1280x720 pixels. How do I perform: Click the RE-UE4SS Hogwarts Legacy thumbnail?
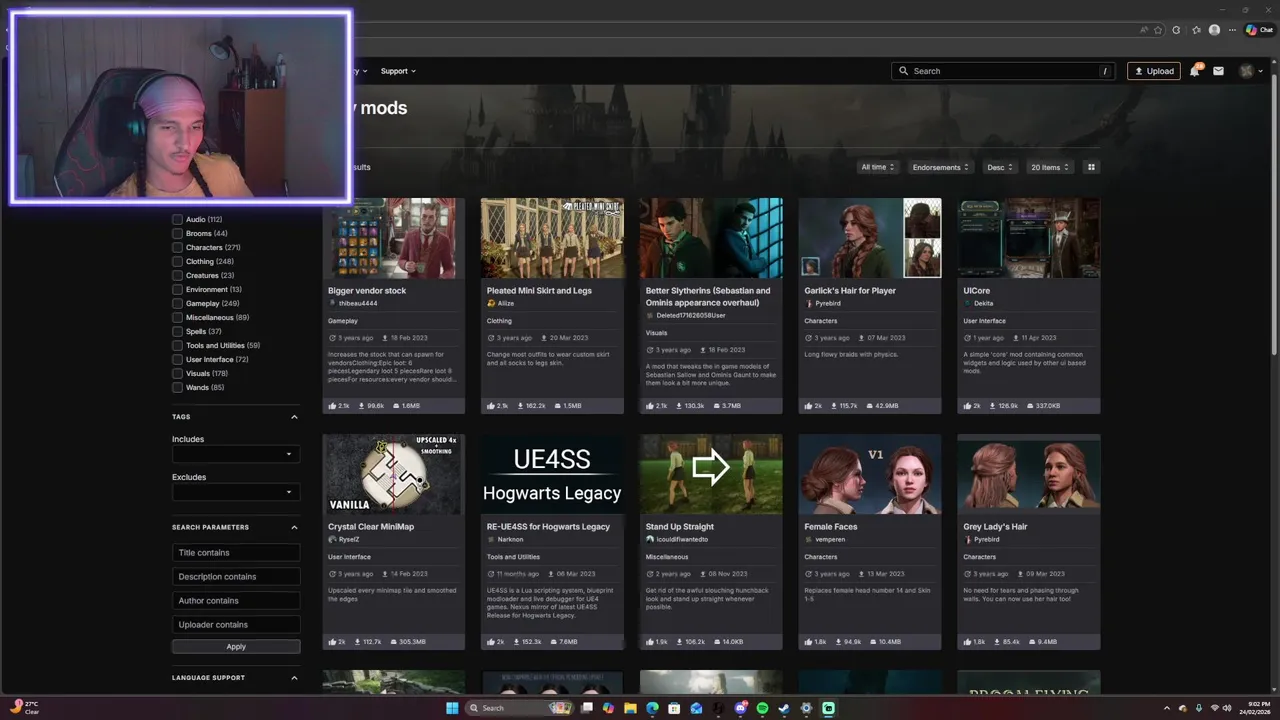(552, 474)
